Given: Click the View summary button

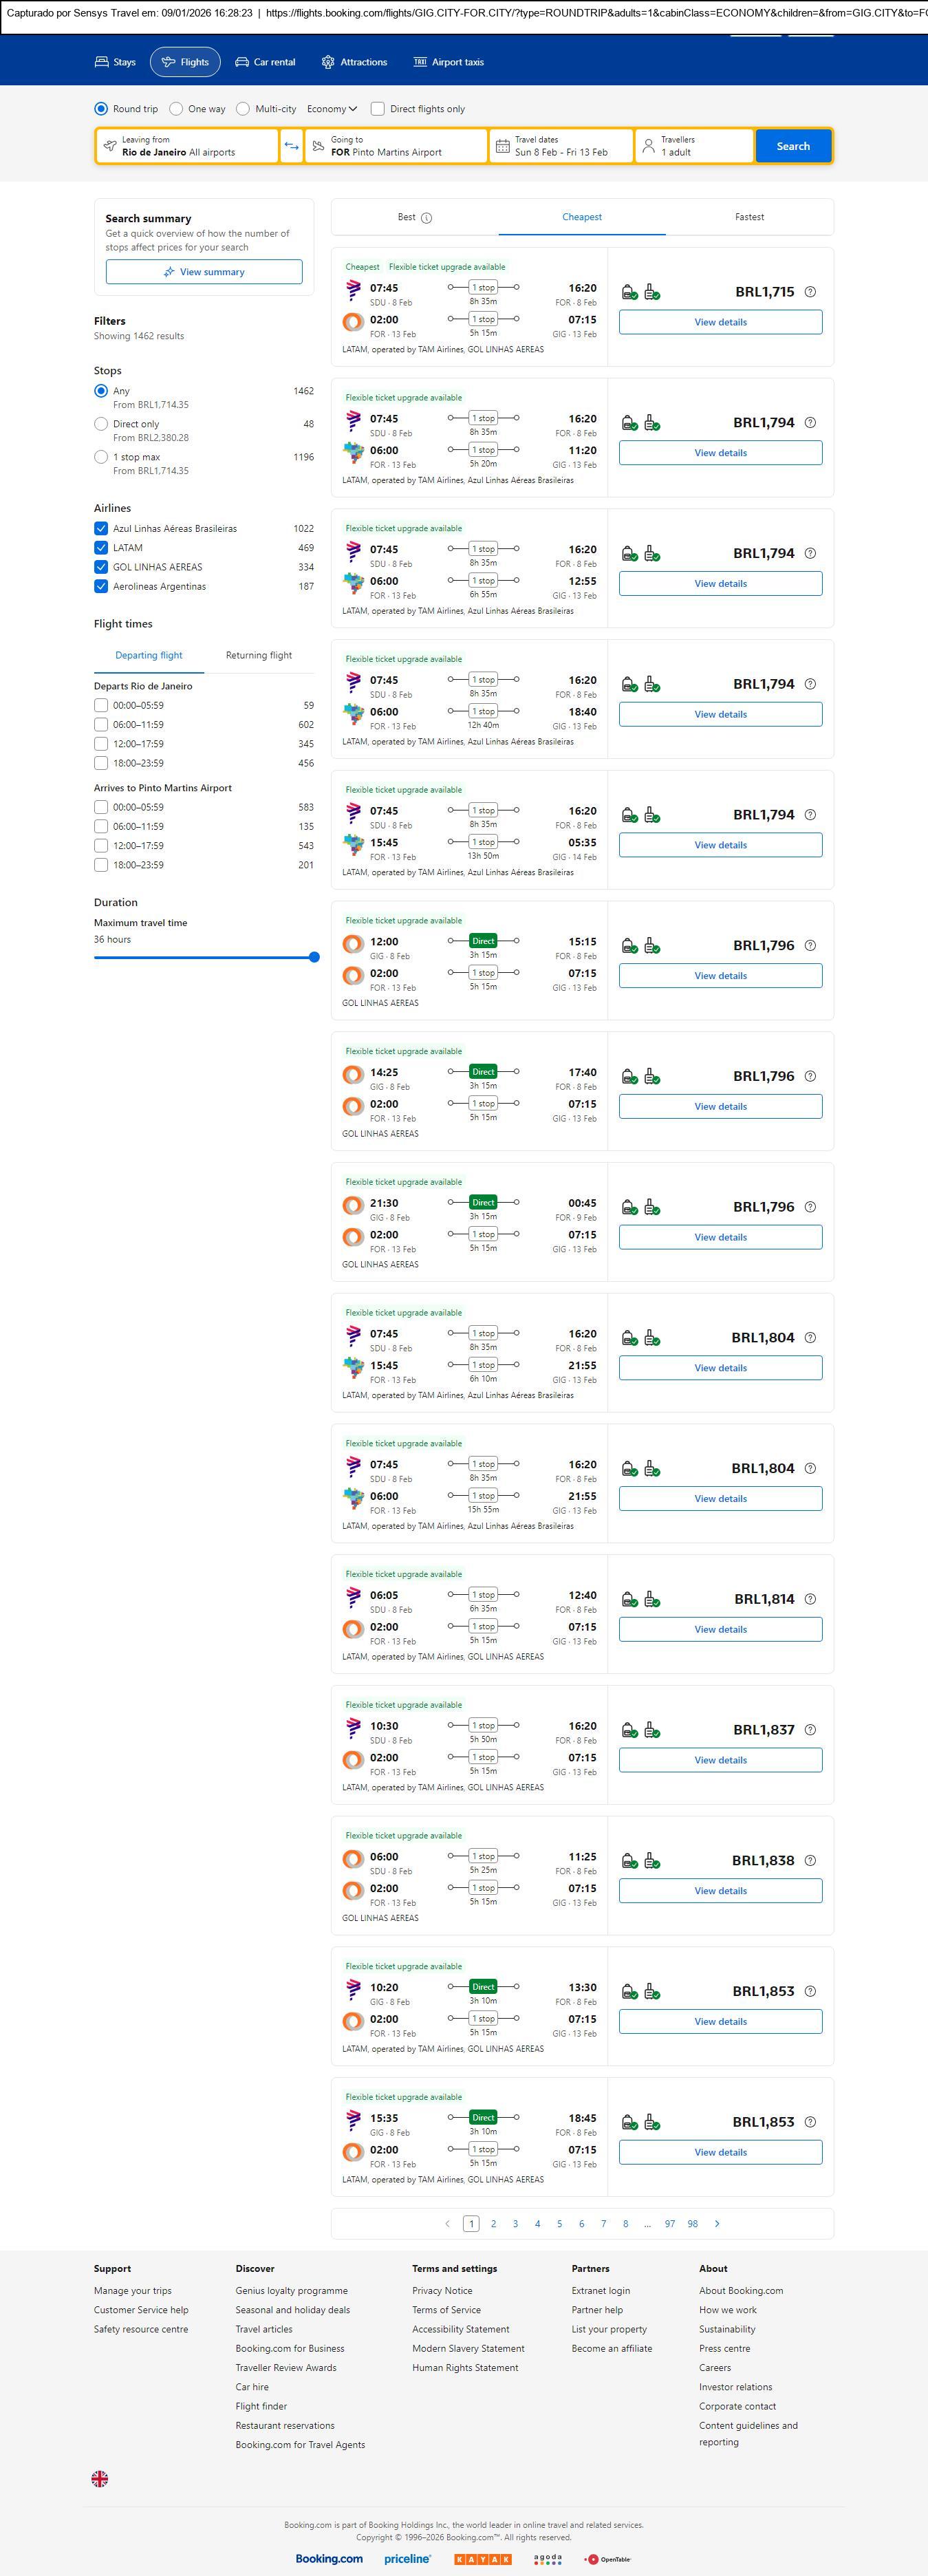Looking at the screenshot, I should pyautogui.click(x=204, y=272).
